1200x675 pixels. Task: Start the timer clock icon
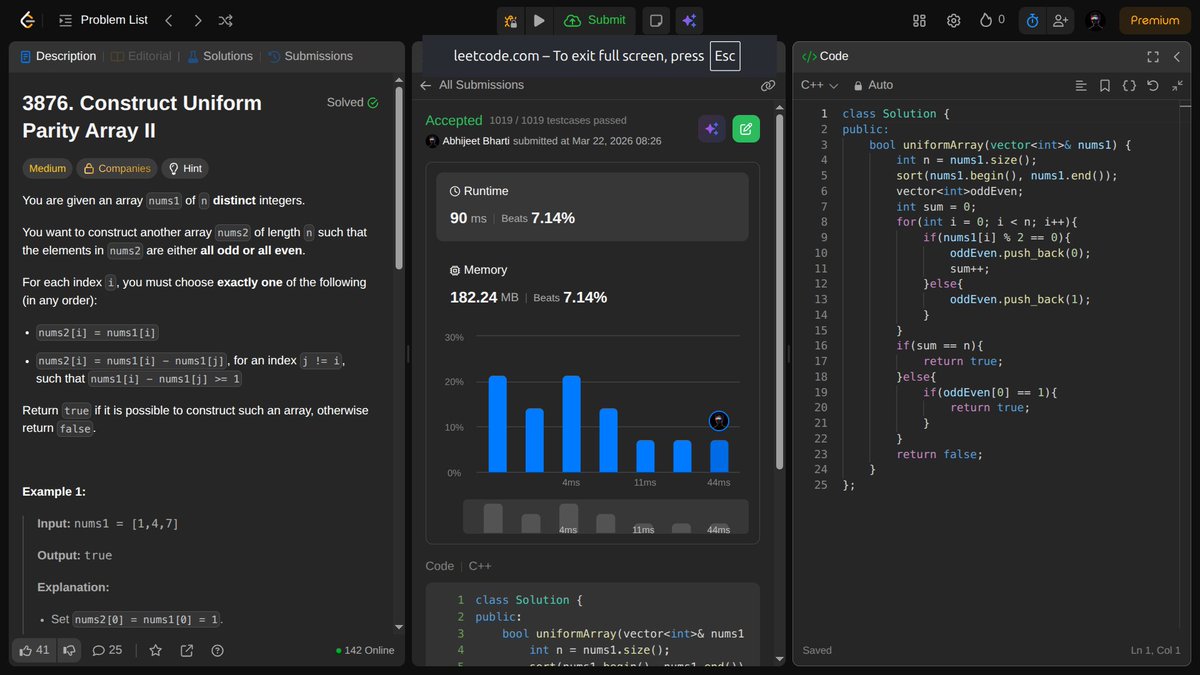tap(1032, 20)
